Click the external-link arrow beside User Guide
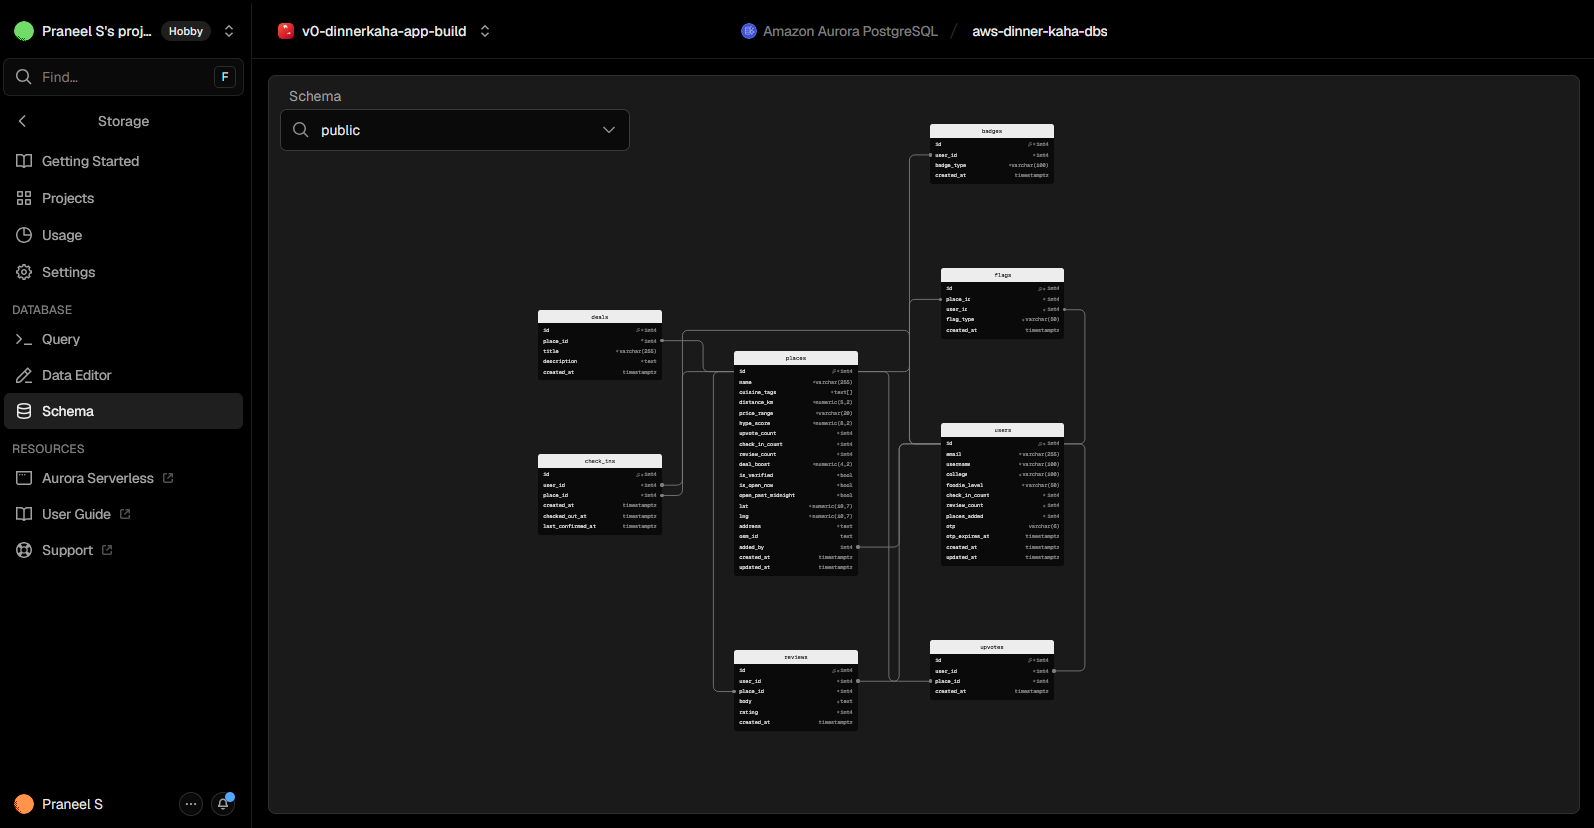The height and width of the screenshot is (828, 1594). 125,514
